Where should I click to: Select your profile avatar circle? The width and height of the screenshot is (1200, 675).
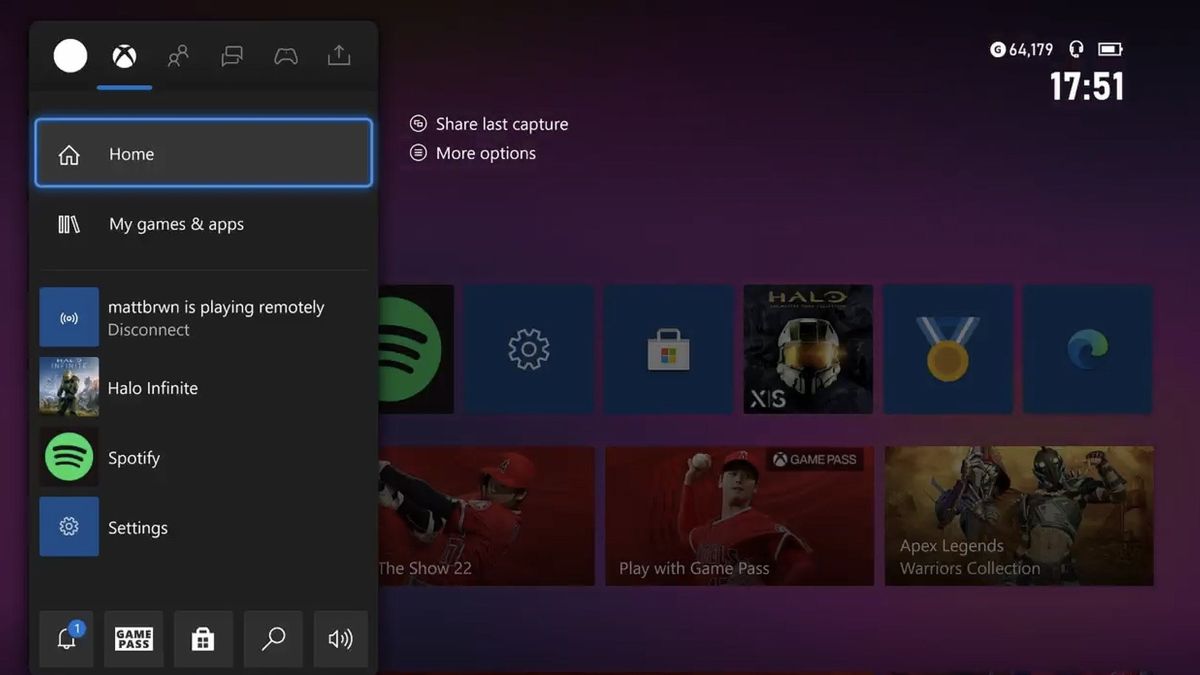point(70,56)
